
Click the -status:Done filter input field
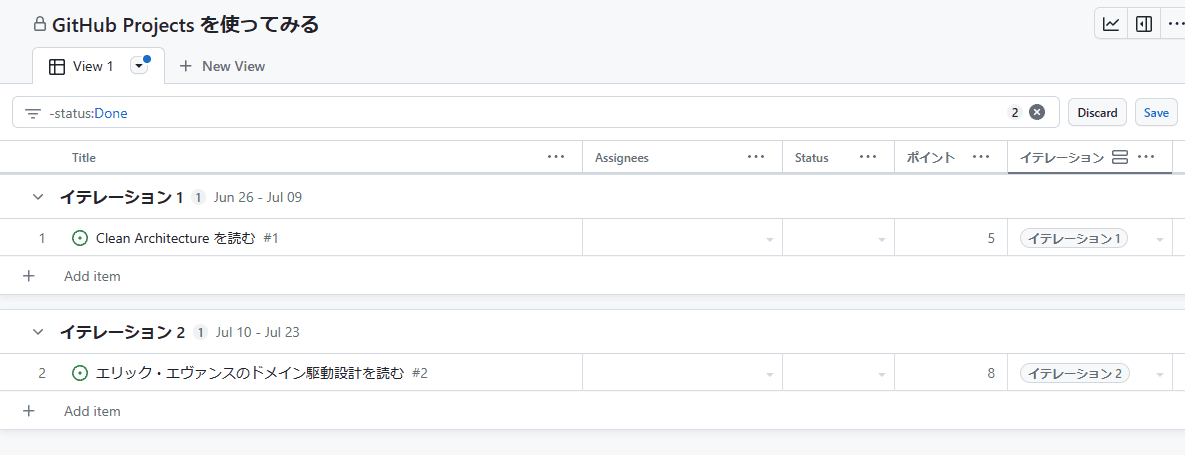[x=500, y=113]
